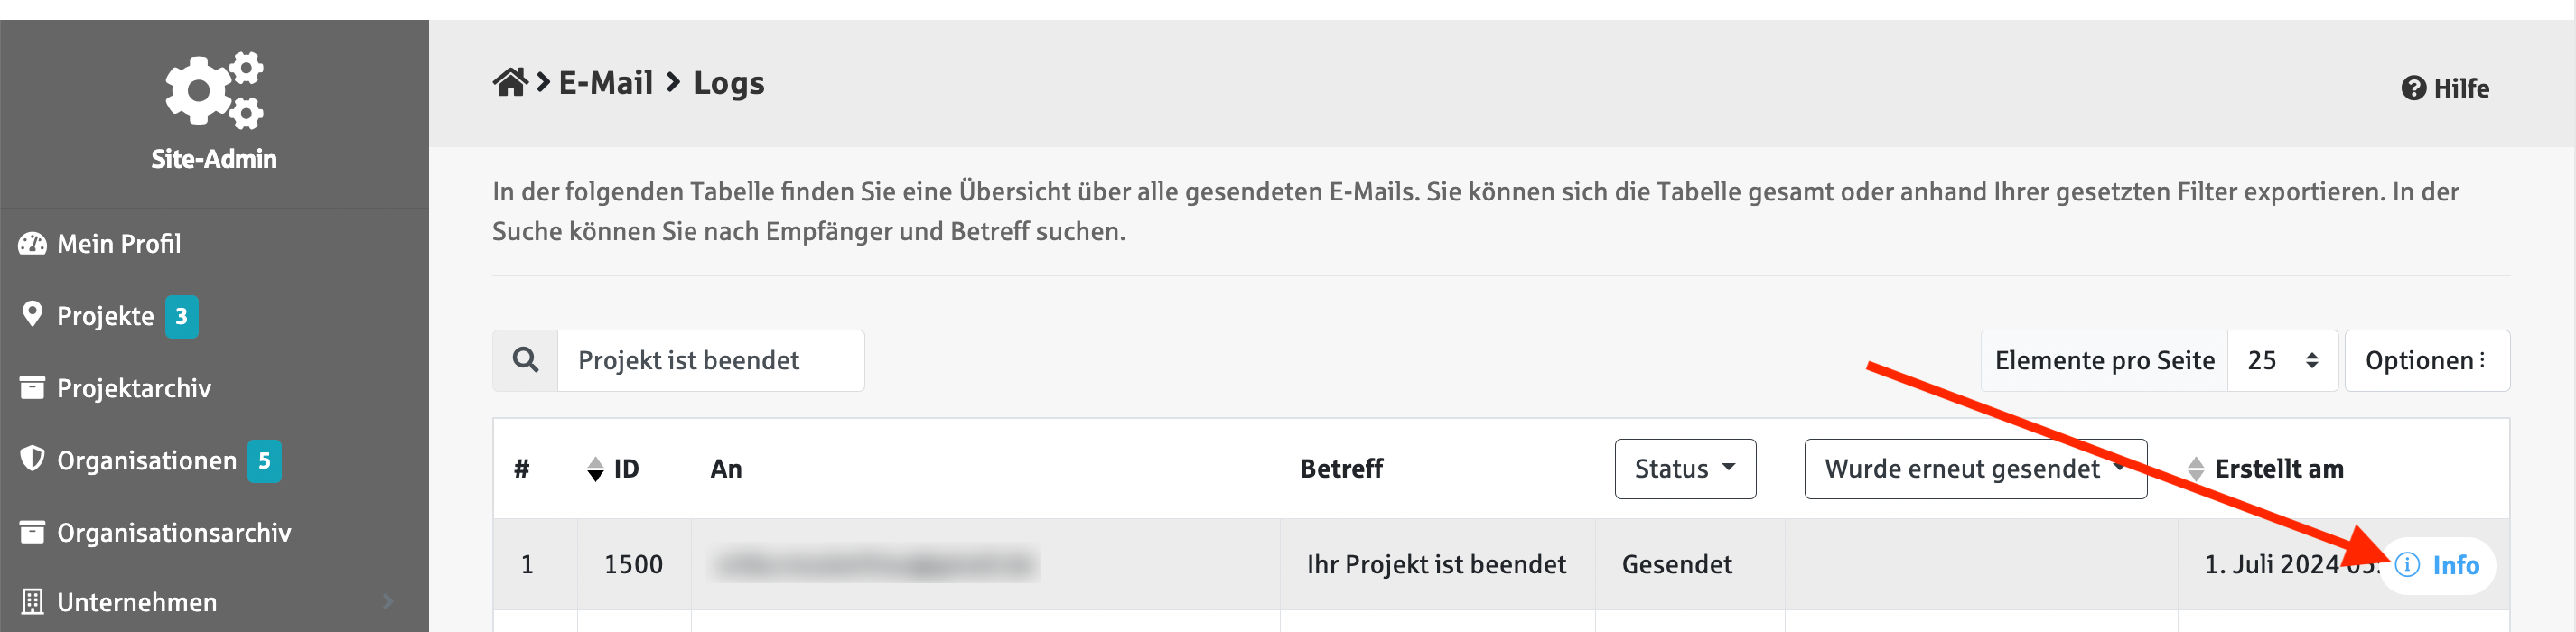Open Hilfe help link
This screenshot has width=2576, height=632.
point(2445,89)
